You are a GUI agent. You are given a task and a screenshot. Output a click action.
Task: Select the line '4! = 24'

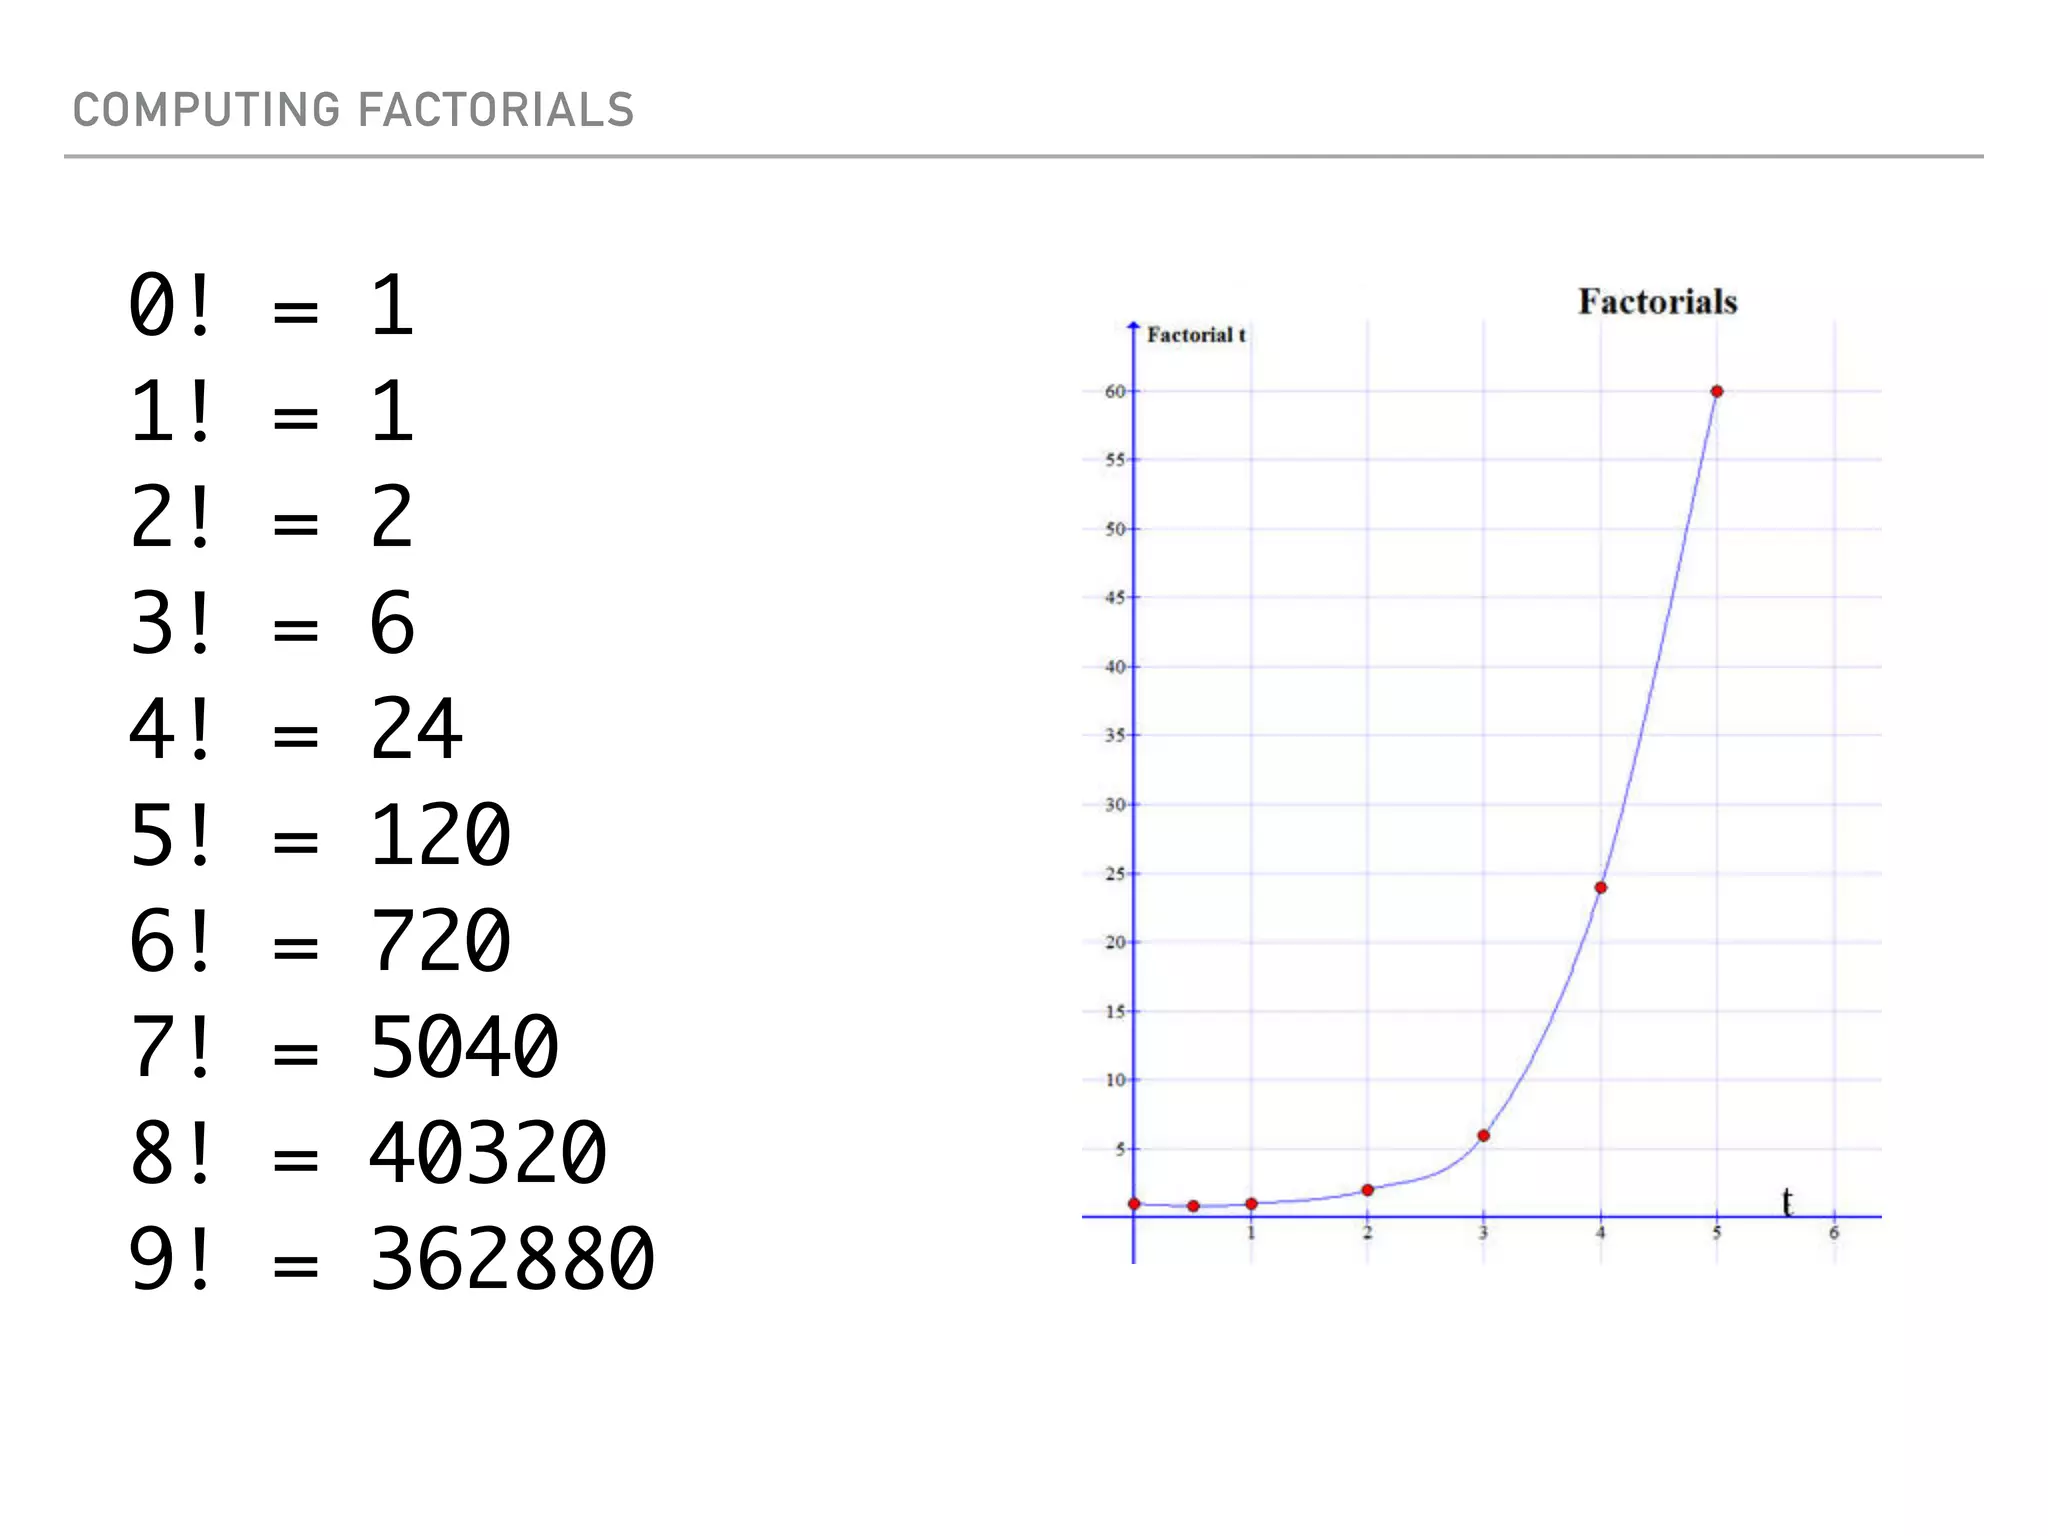coord(296,730)
